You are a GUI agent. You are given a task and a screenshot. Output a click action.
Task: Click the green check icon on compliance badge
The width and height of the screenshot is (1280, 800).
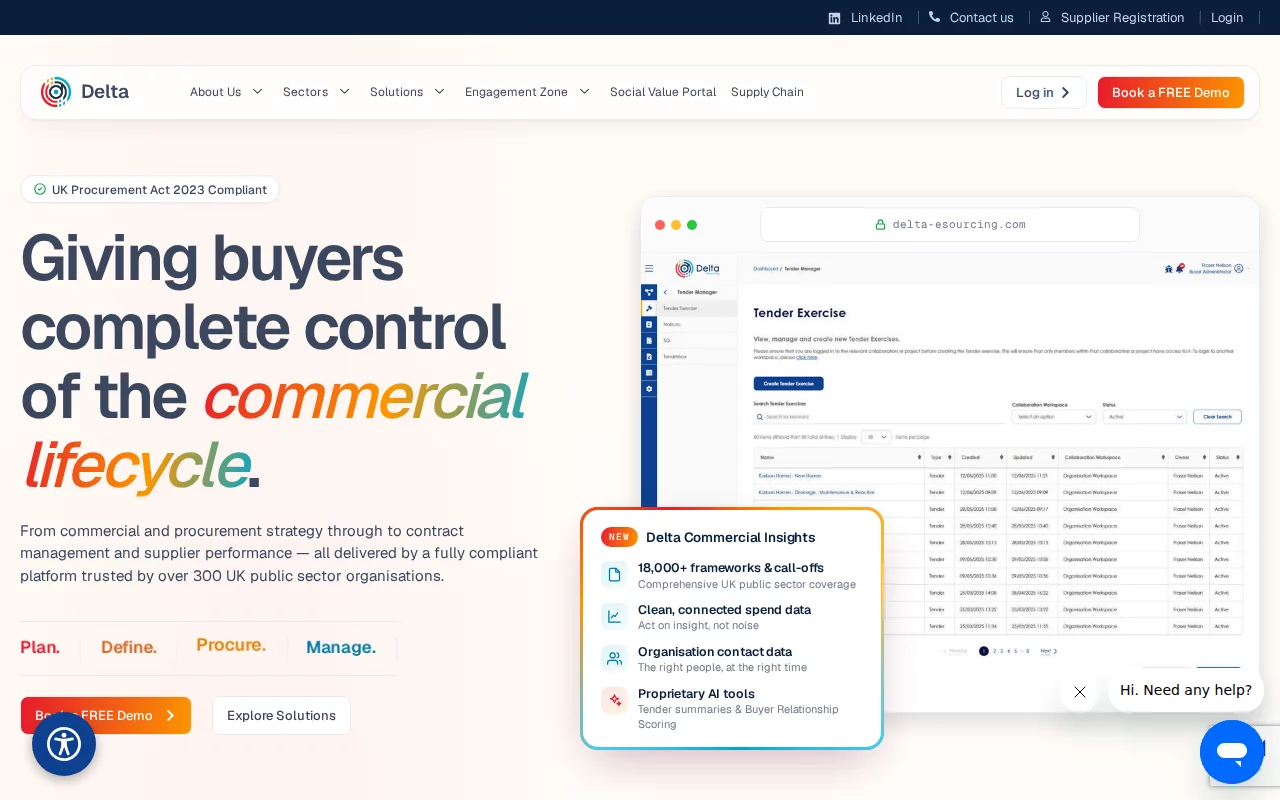[x=40, y=189]
